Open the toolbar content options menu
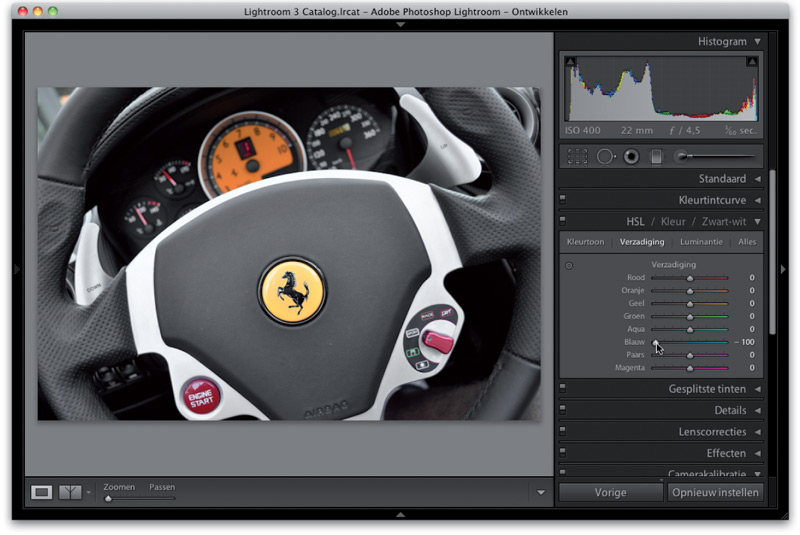800x535 pixels. 541,493
